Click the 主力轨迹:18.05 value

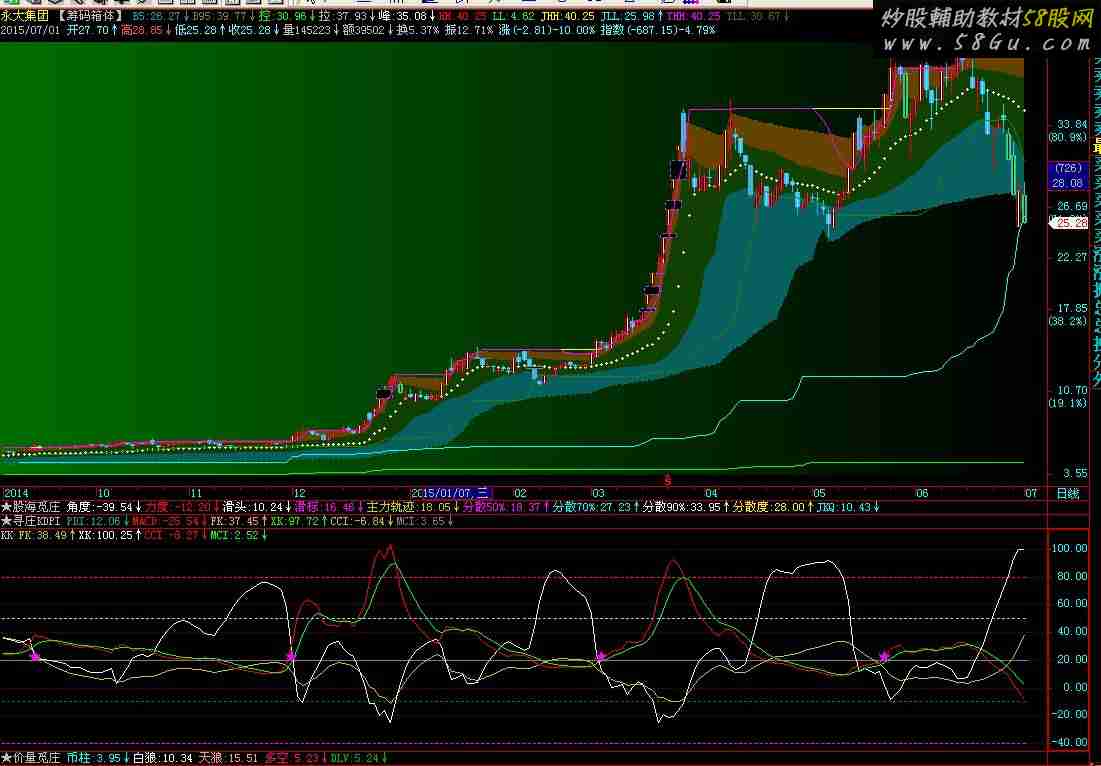click(x=408, y=506)
